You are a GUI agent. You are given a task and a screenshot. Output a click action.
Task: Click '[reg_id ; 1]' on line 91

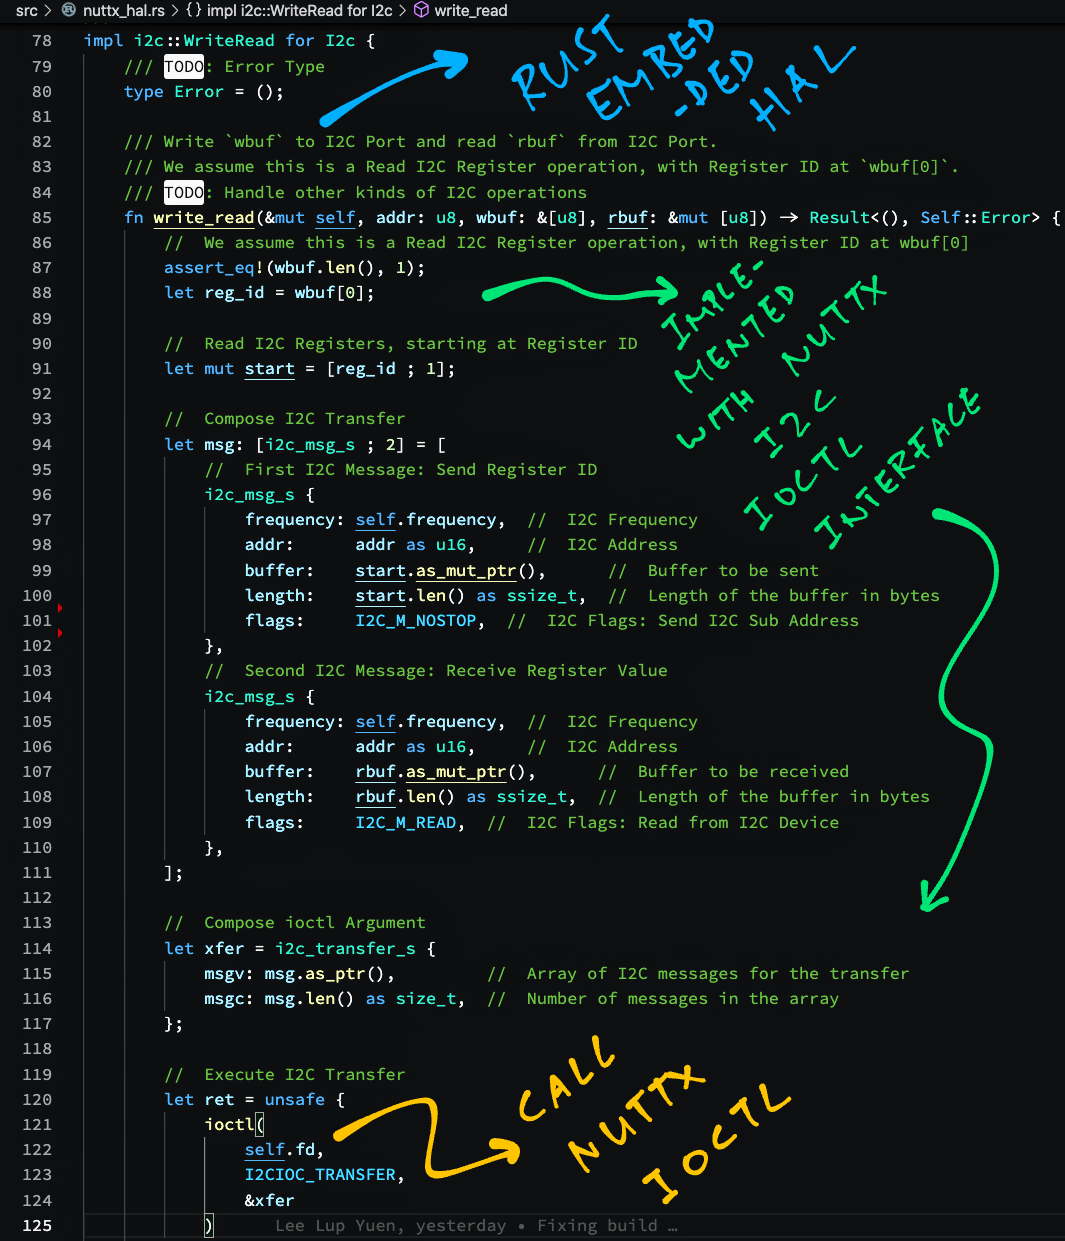tap(385, 368)
